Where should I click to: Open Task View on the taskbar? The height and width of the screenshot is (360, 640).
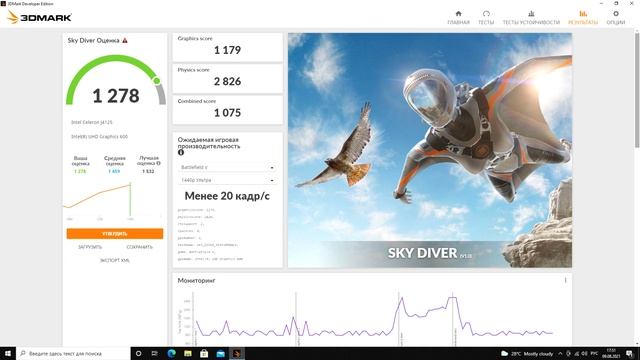tap(155, 353)
